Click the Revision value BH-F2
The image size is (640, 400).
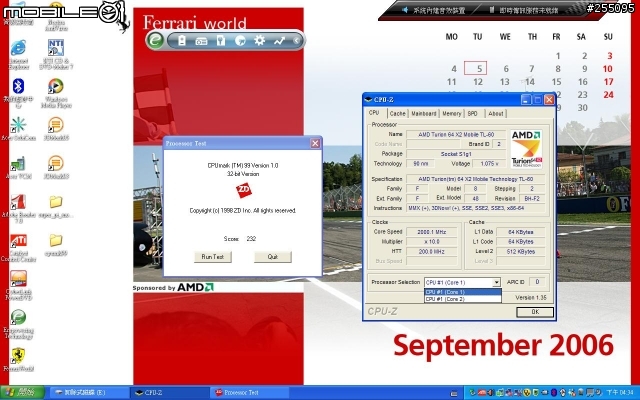click(x=532, y=199)
